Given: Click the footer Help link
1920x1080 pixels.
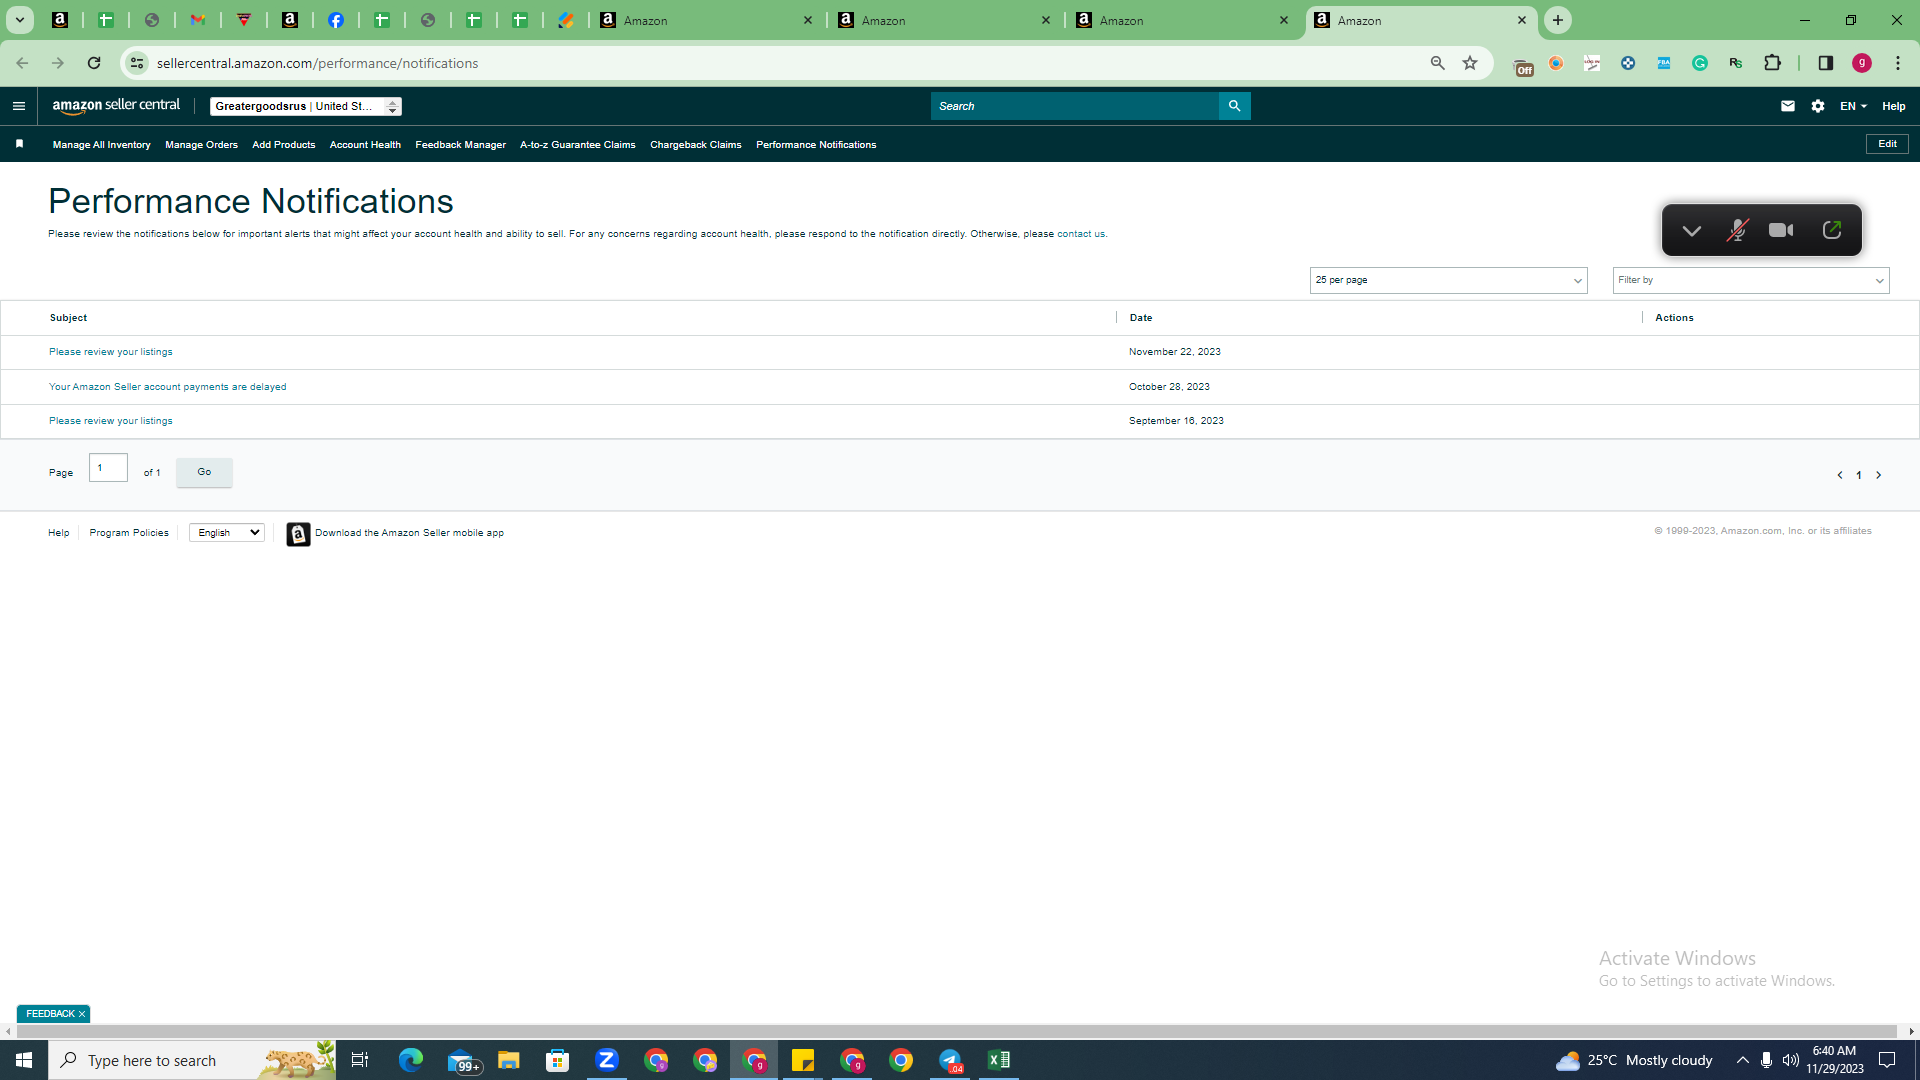Looking at the screenshot, I should [58, 533].
